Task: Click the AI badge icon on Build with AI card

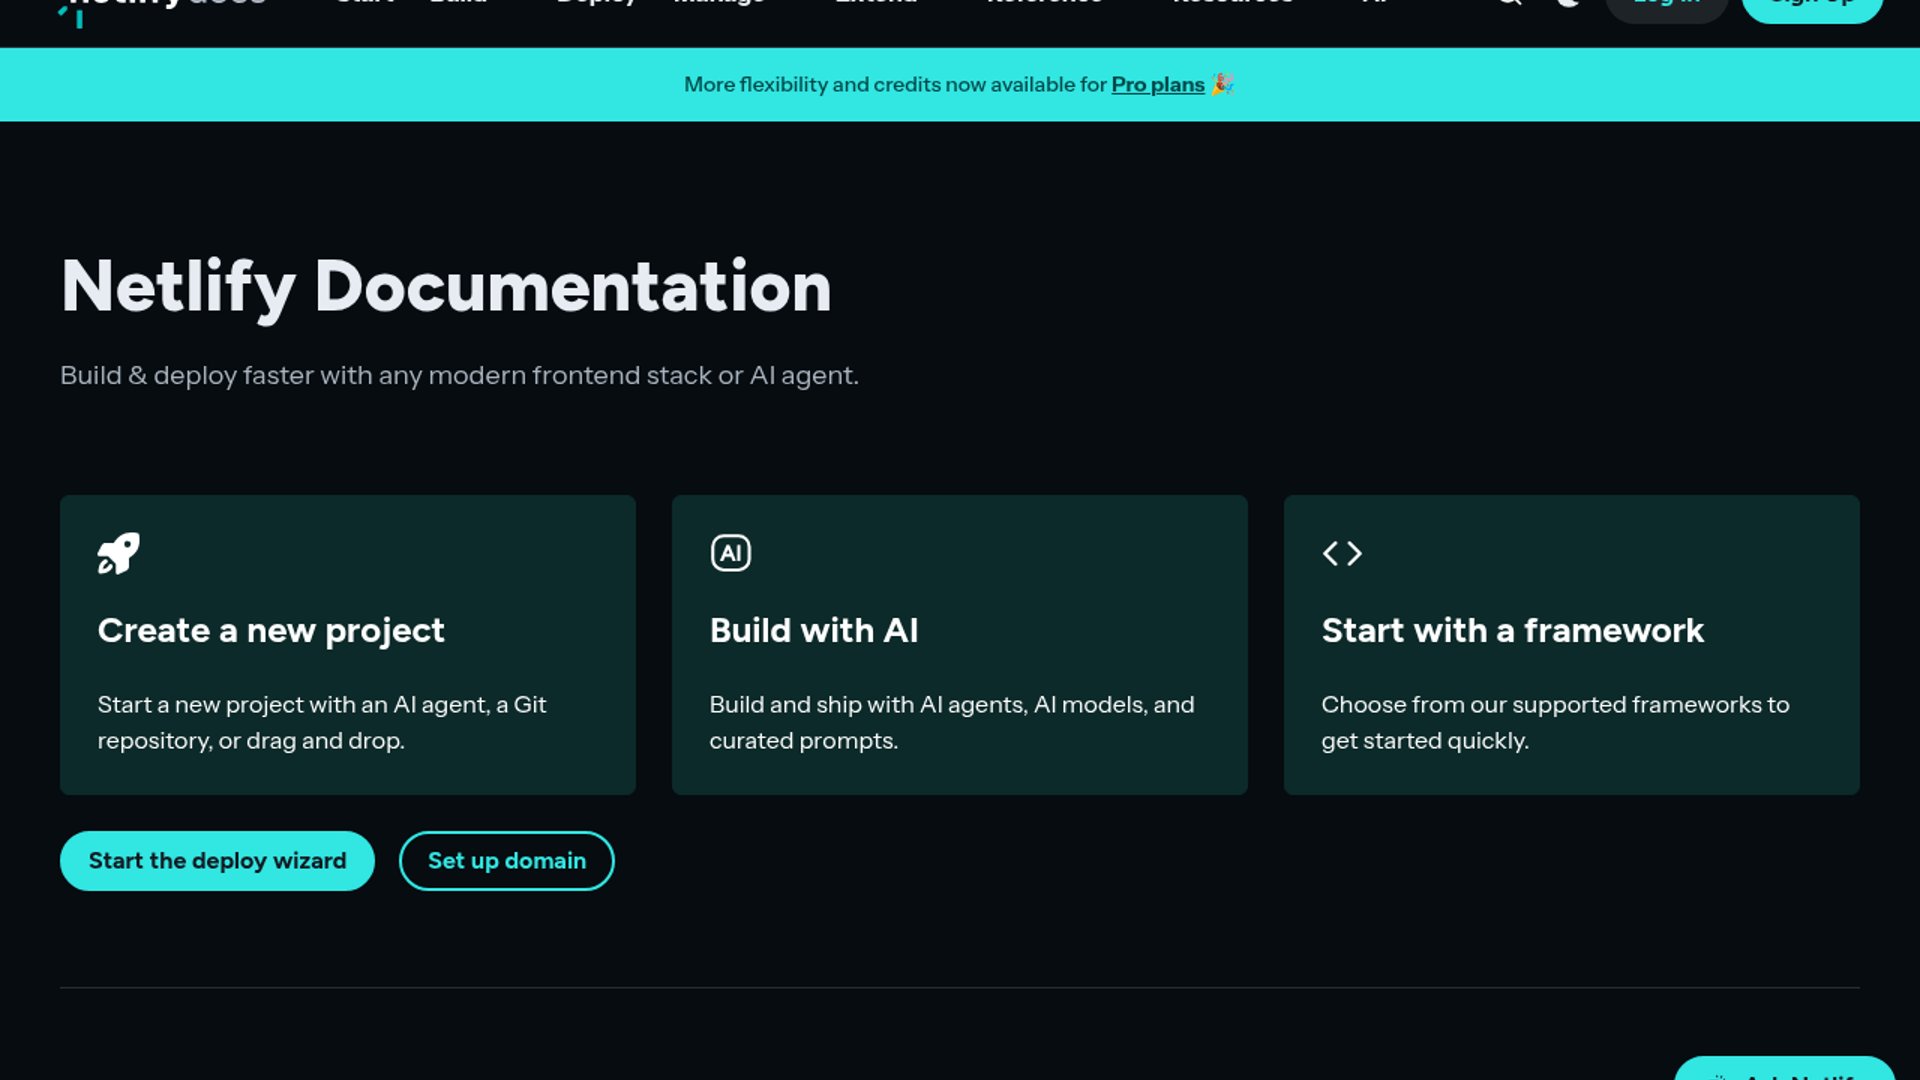Action: (730, 553)
